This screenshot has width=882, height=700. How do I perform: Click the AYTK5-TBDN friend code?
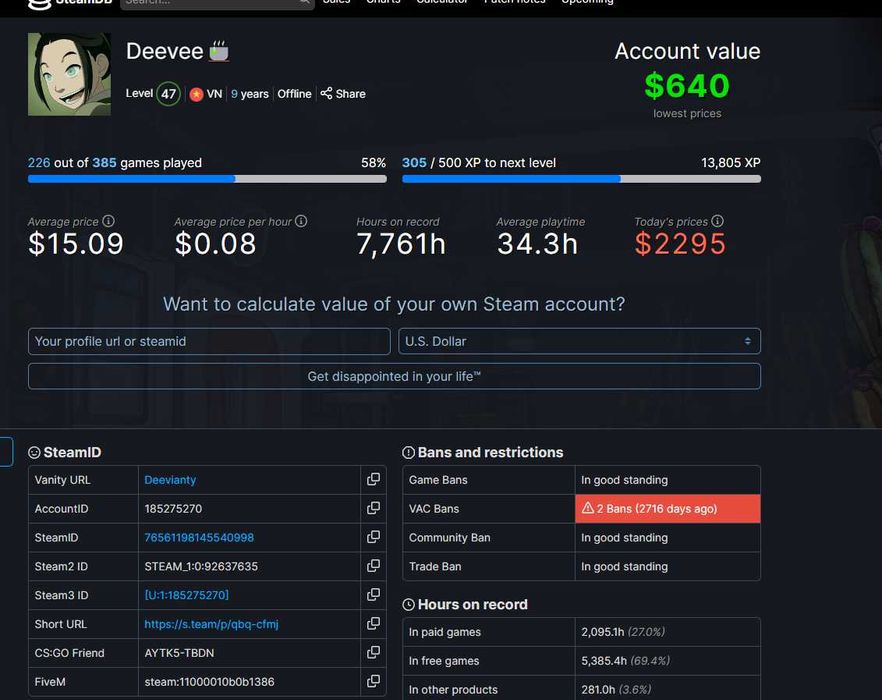pyautogui.click(x=179, y=653)
